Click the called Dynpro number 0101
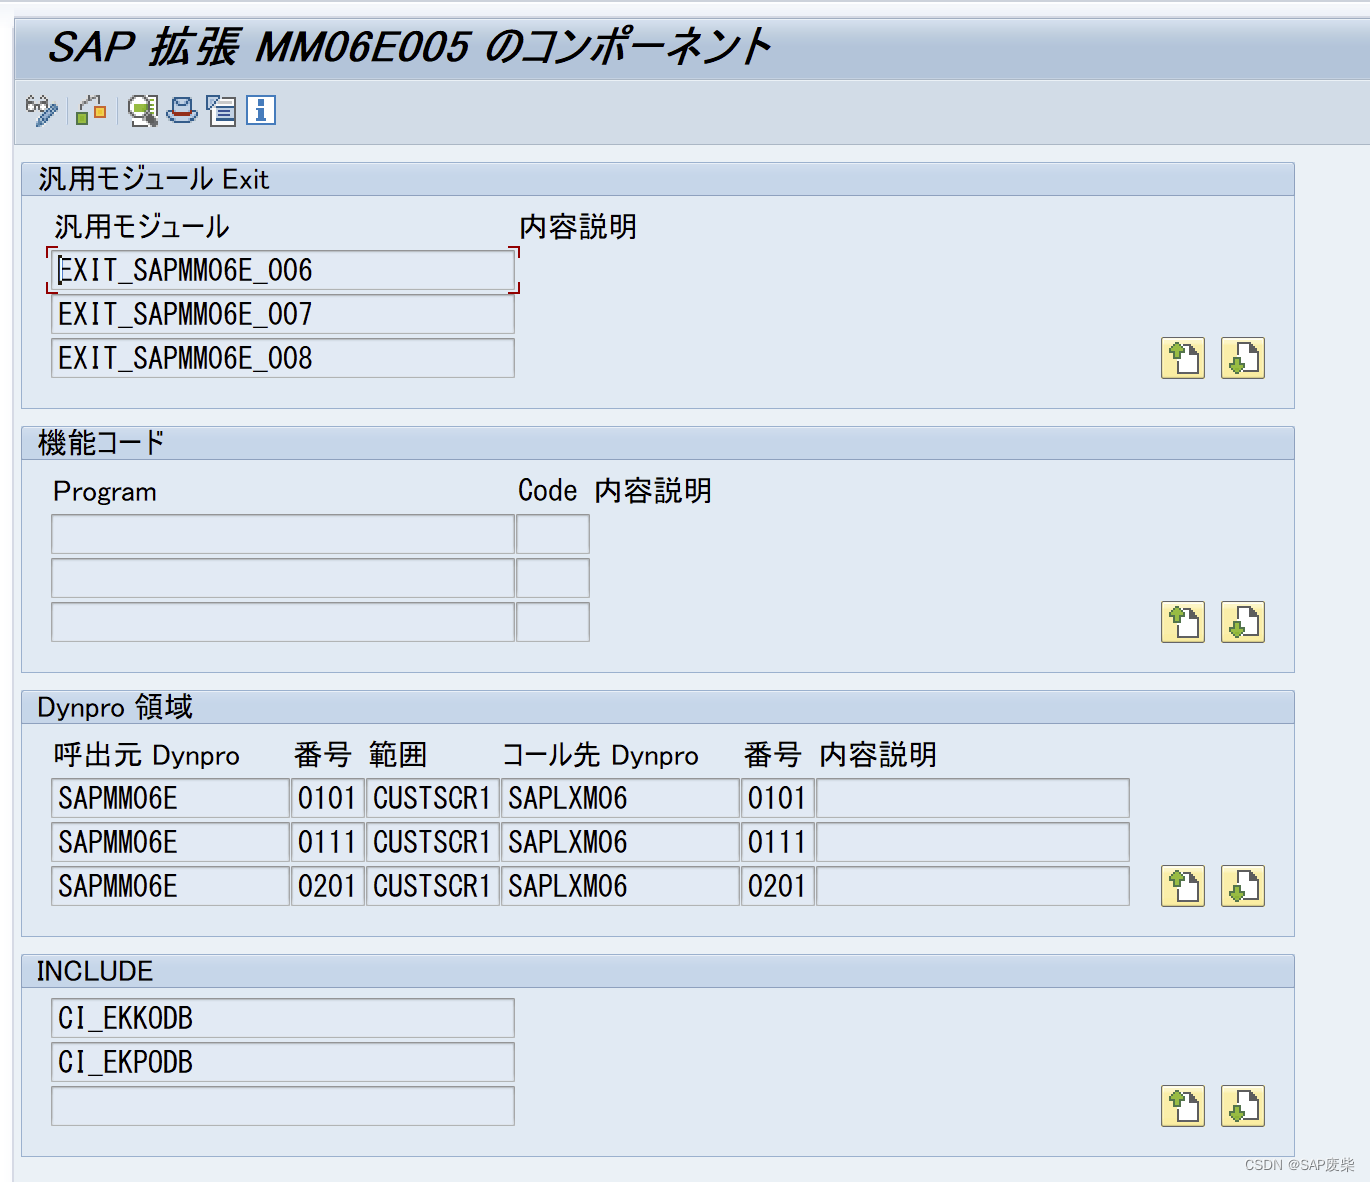 pos(778,798)
